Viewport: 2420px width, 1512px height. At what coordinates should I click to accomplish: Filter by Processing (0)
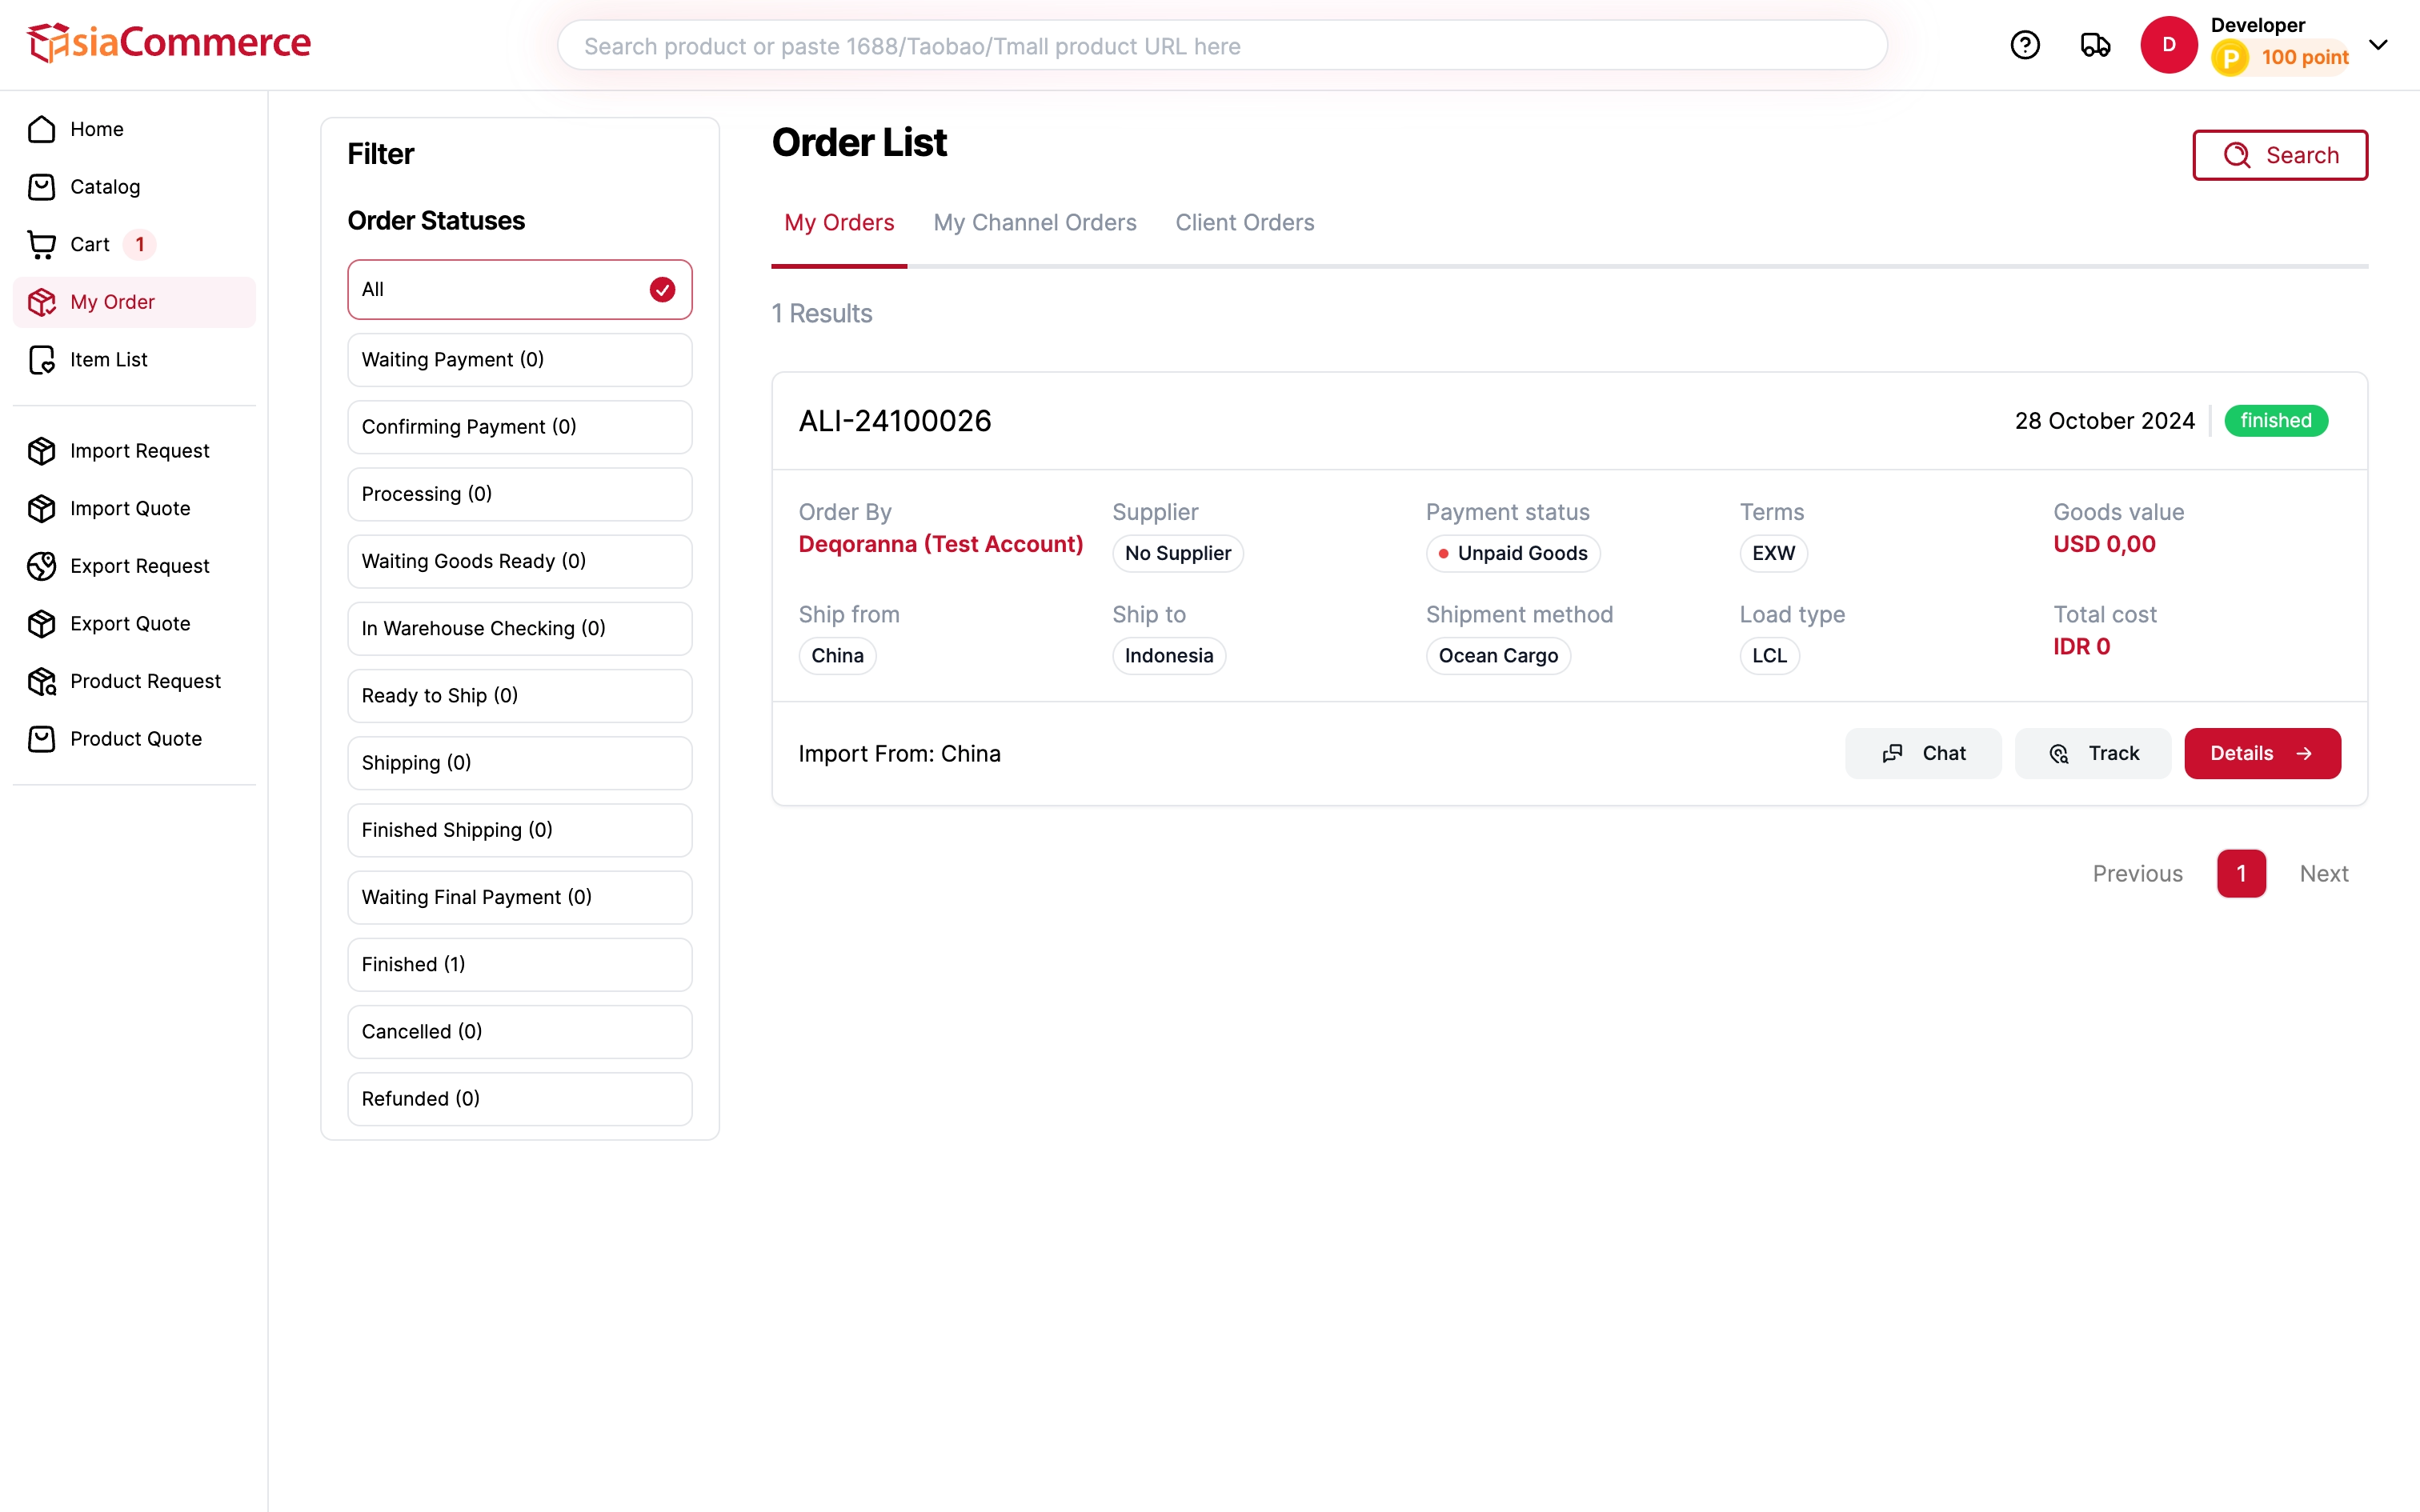point(519,494)
